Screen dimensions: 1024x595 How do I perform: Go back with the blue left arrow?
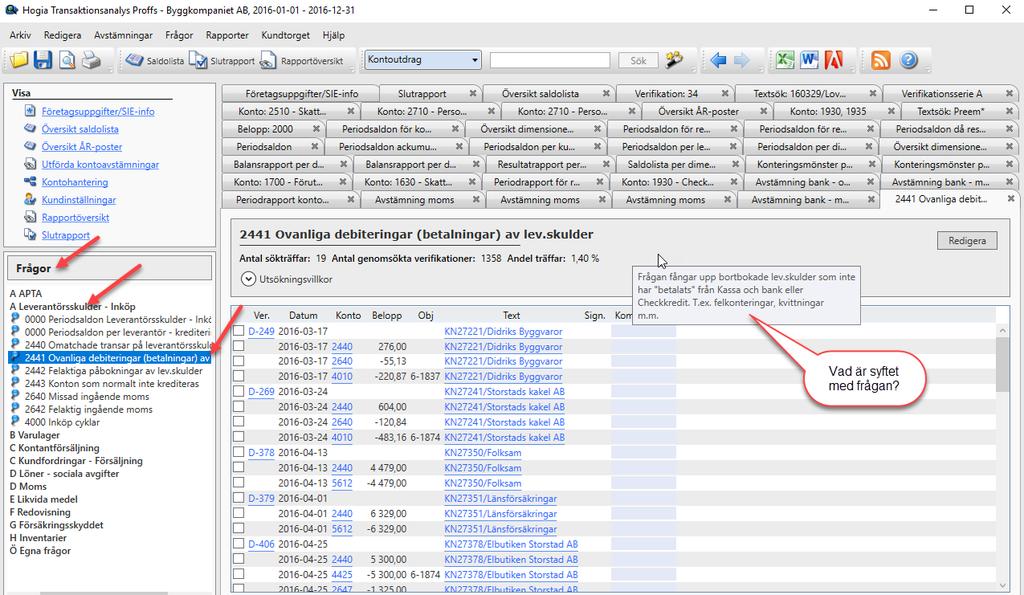[x=718, y=61]
